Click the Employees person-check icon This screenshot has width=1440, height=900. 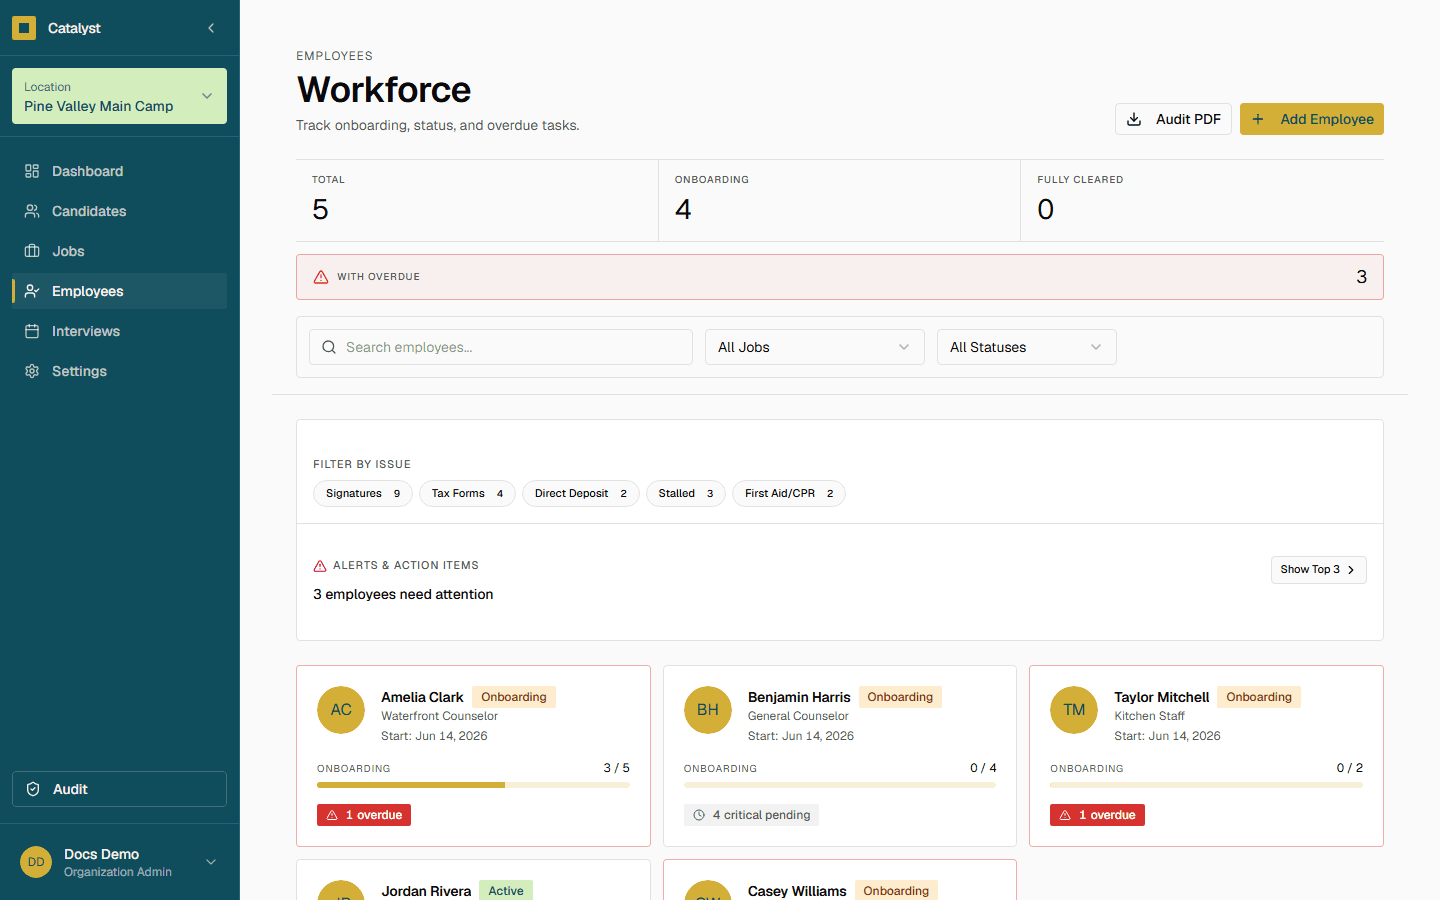[32, 291]
